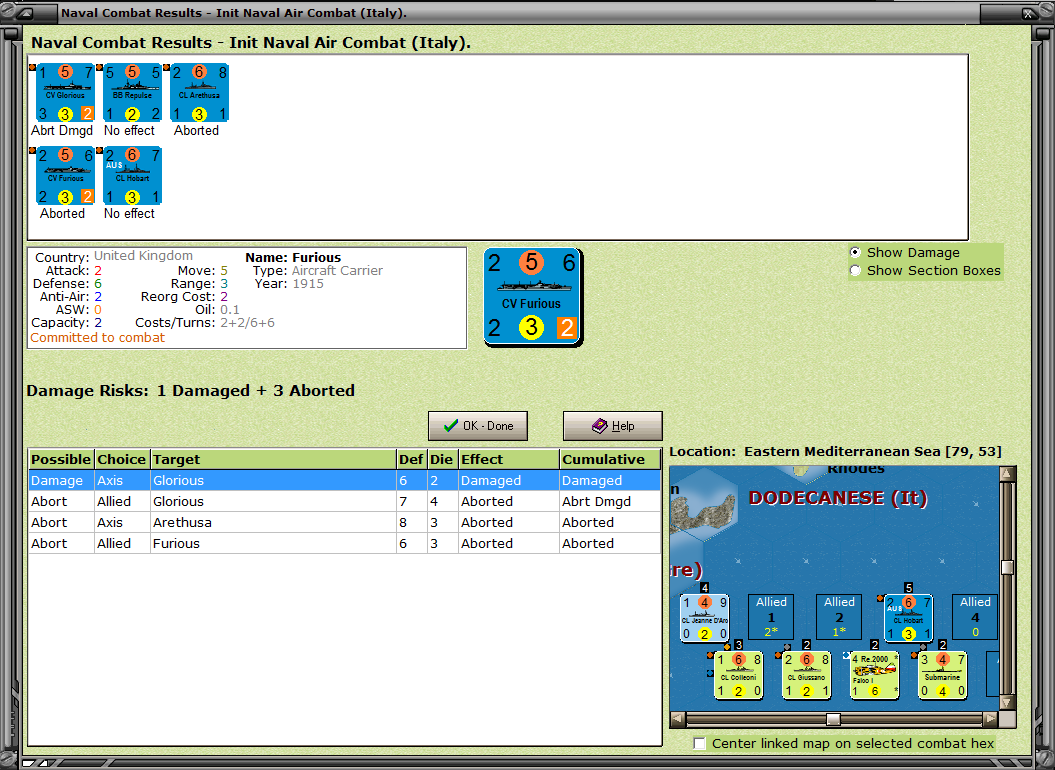
Task: Click map vertical scrollbar up arrow
Action: (x=1007, y=474)
